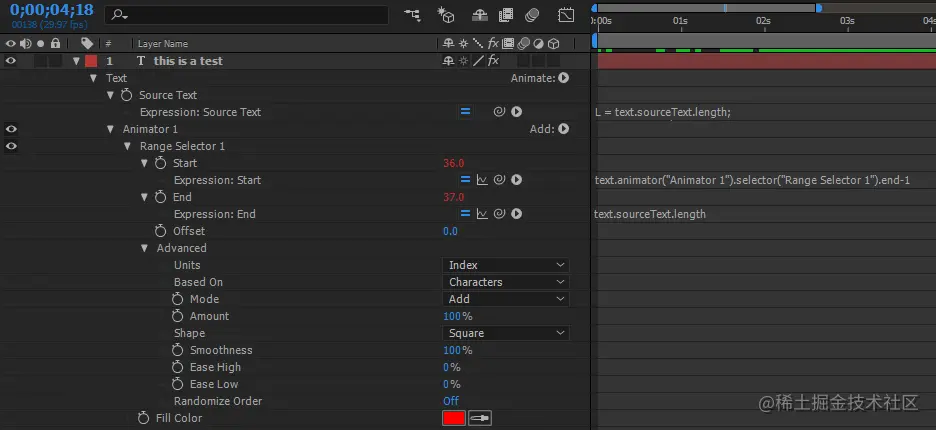Open the Mode dropdown set to Add

(506, 299)
